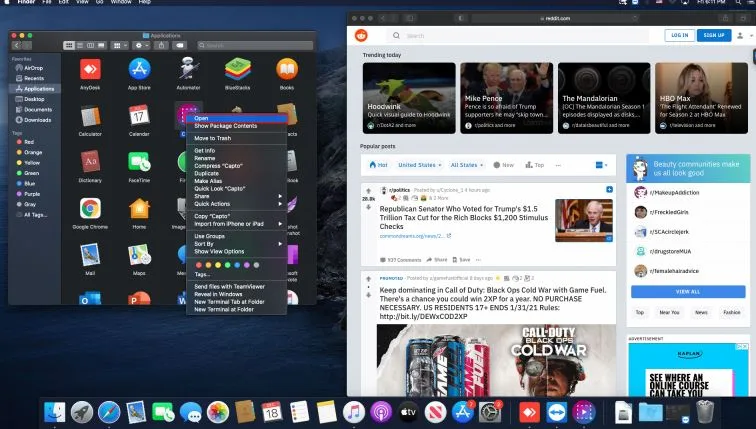This screenshot has height=429, width=756.
Task: Select the Automator app icon
Action: point(188,69)
